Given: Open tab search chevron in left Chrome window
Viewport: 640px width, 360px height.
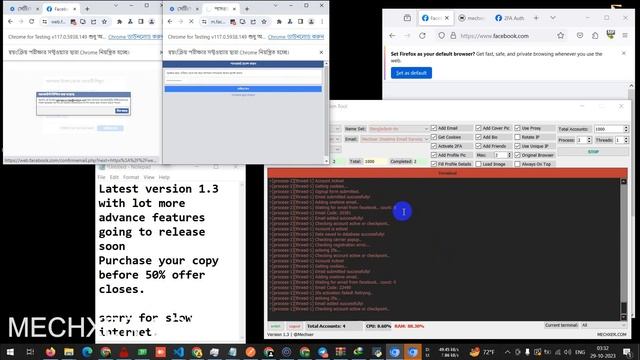Looking at the screenshot, I should pos(116,6).
